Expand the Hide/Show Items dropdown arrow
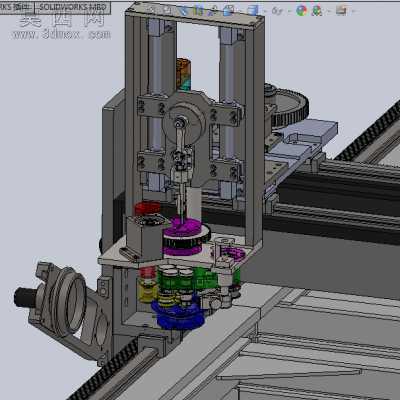400x400 pixels. pyautogui.click(x=289, y=11)
